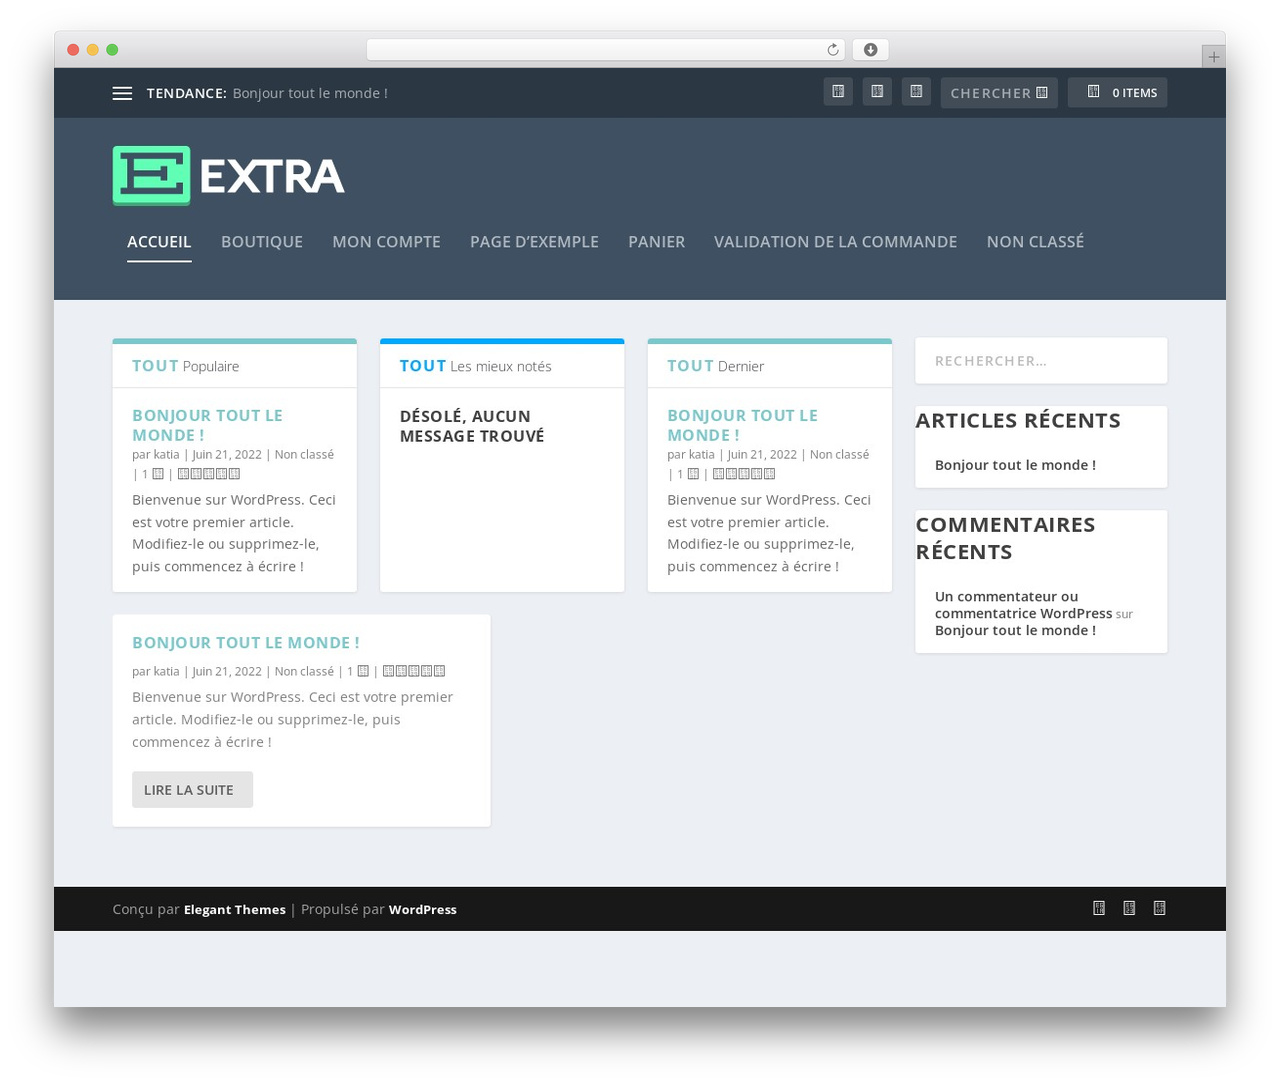Click the first social icon in top bar
Image resolution: width=1280 pixels, height=1084 pixels.
coord(838,92)
